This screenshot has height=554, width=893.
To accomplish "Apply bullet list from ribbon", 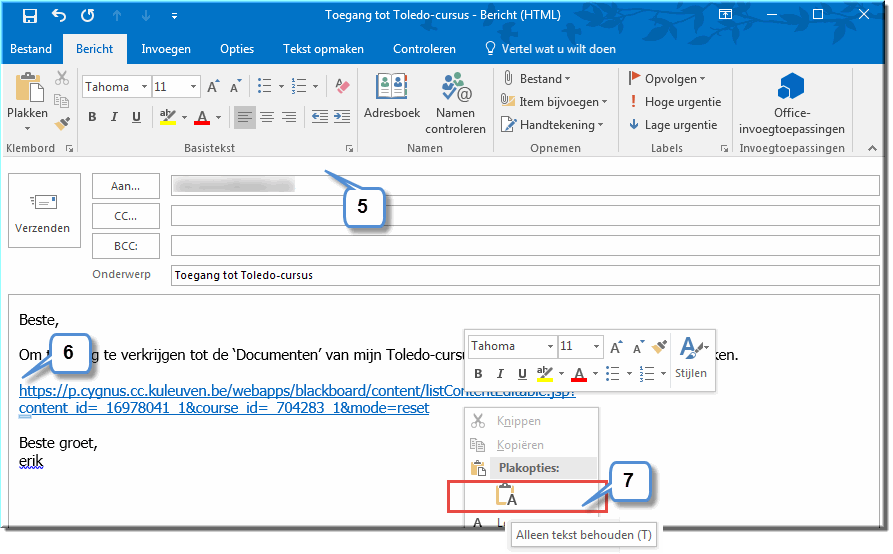I will pyautogui.click(x=264, y=87).
